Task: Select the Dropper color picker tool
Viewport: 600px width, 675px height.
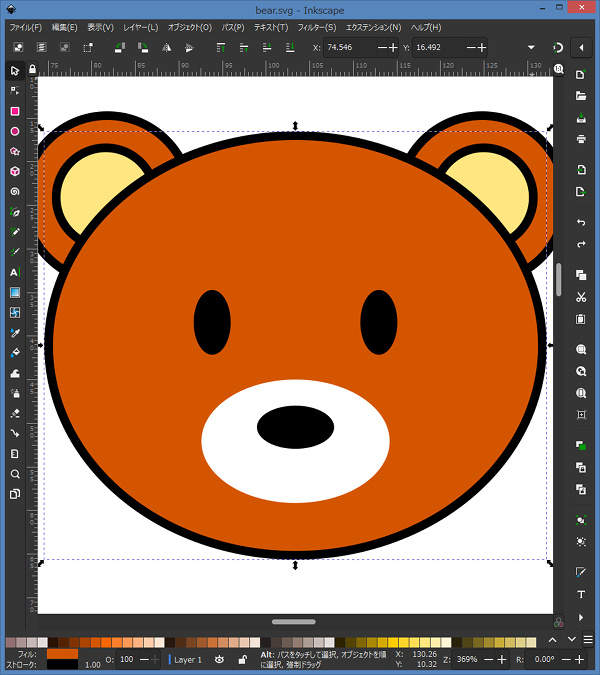Action: tap(15, 333)
